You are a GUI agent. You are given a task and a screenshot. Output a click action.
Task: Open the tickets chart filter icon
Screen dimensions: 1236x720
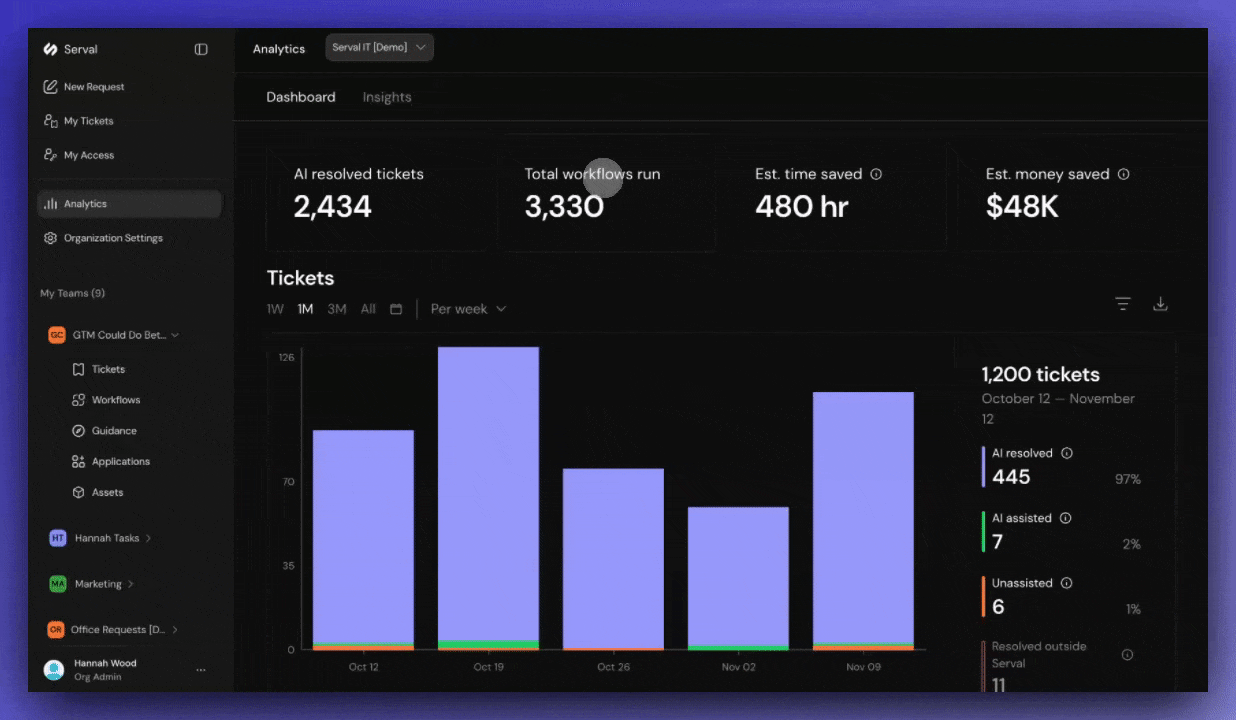(1122, 303)
